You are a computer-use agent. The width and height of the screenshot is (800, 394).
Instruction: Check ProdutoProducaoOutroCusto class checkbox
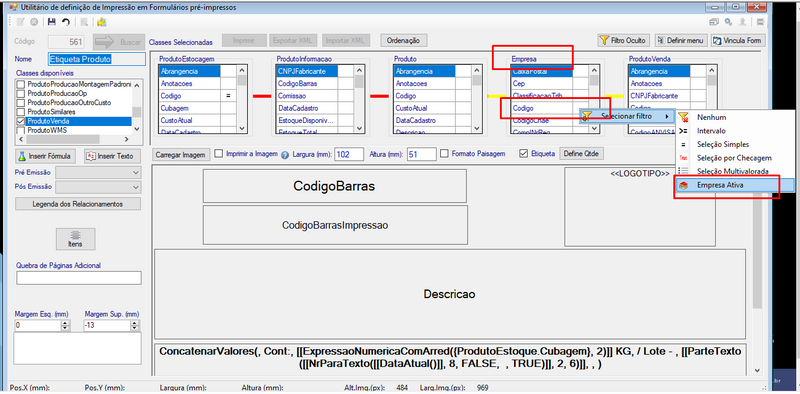click(21, 103)
